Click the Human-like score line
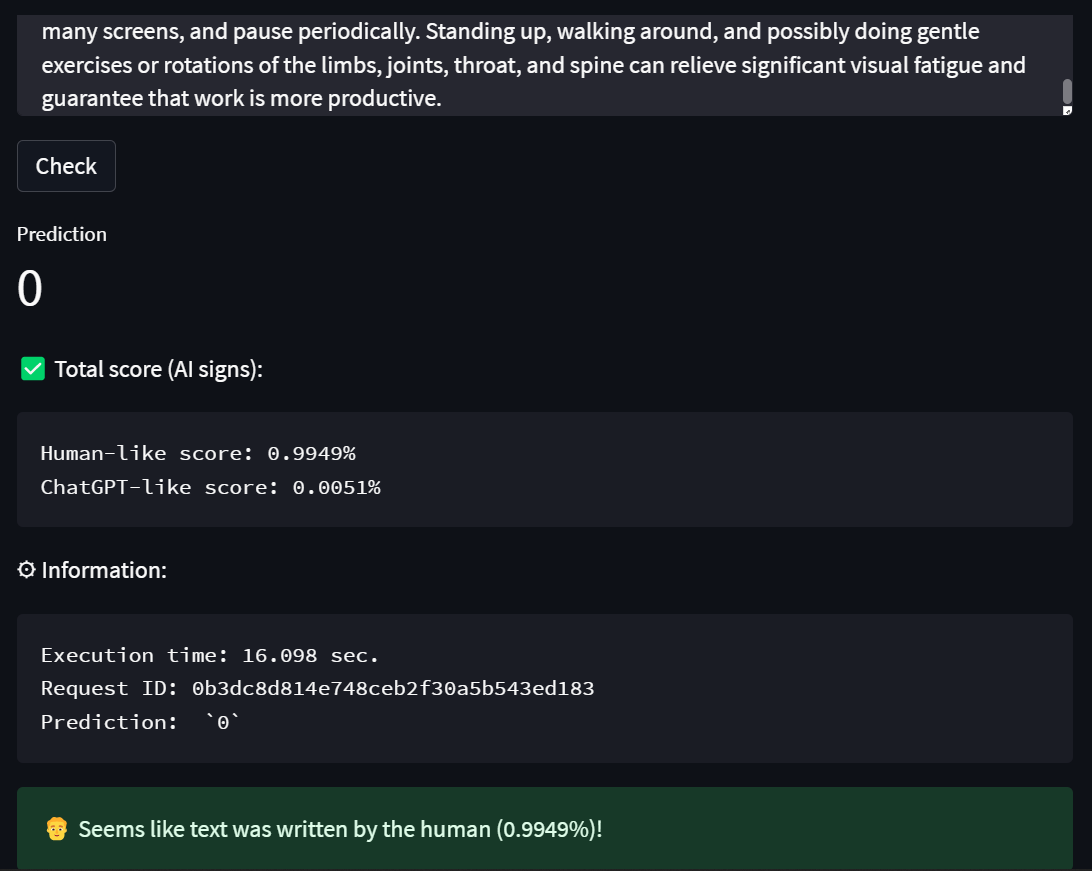Image resolution: width=1092 pixels, height=871 pixels. 198,453
